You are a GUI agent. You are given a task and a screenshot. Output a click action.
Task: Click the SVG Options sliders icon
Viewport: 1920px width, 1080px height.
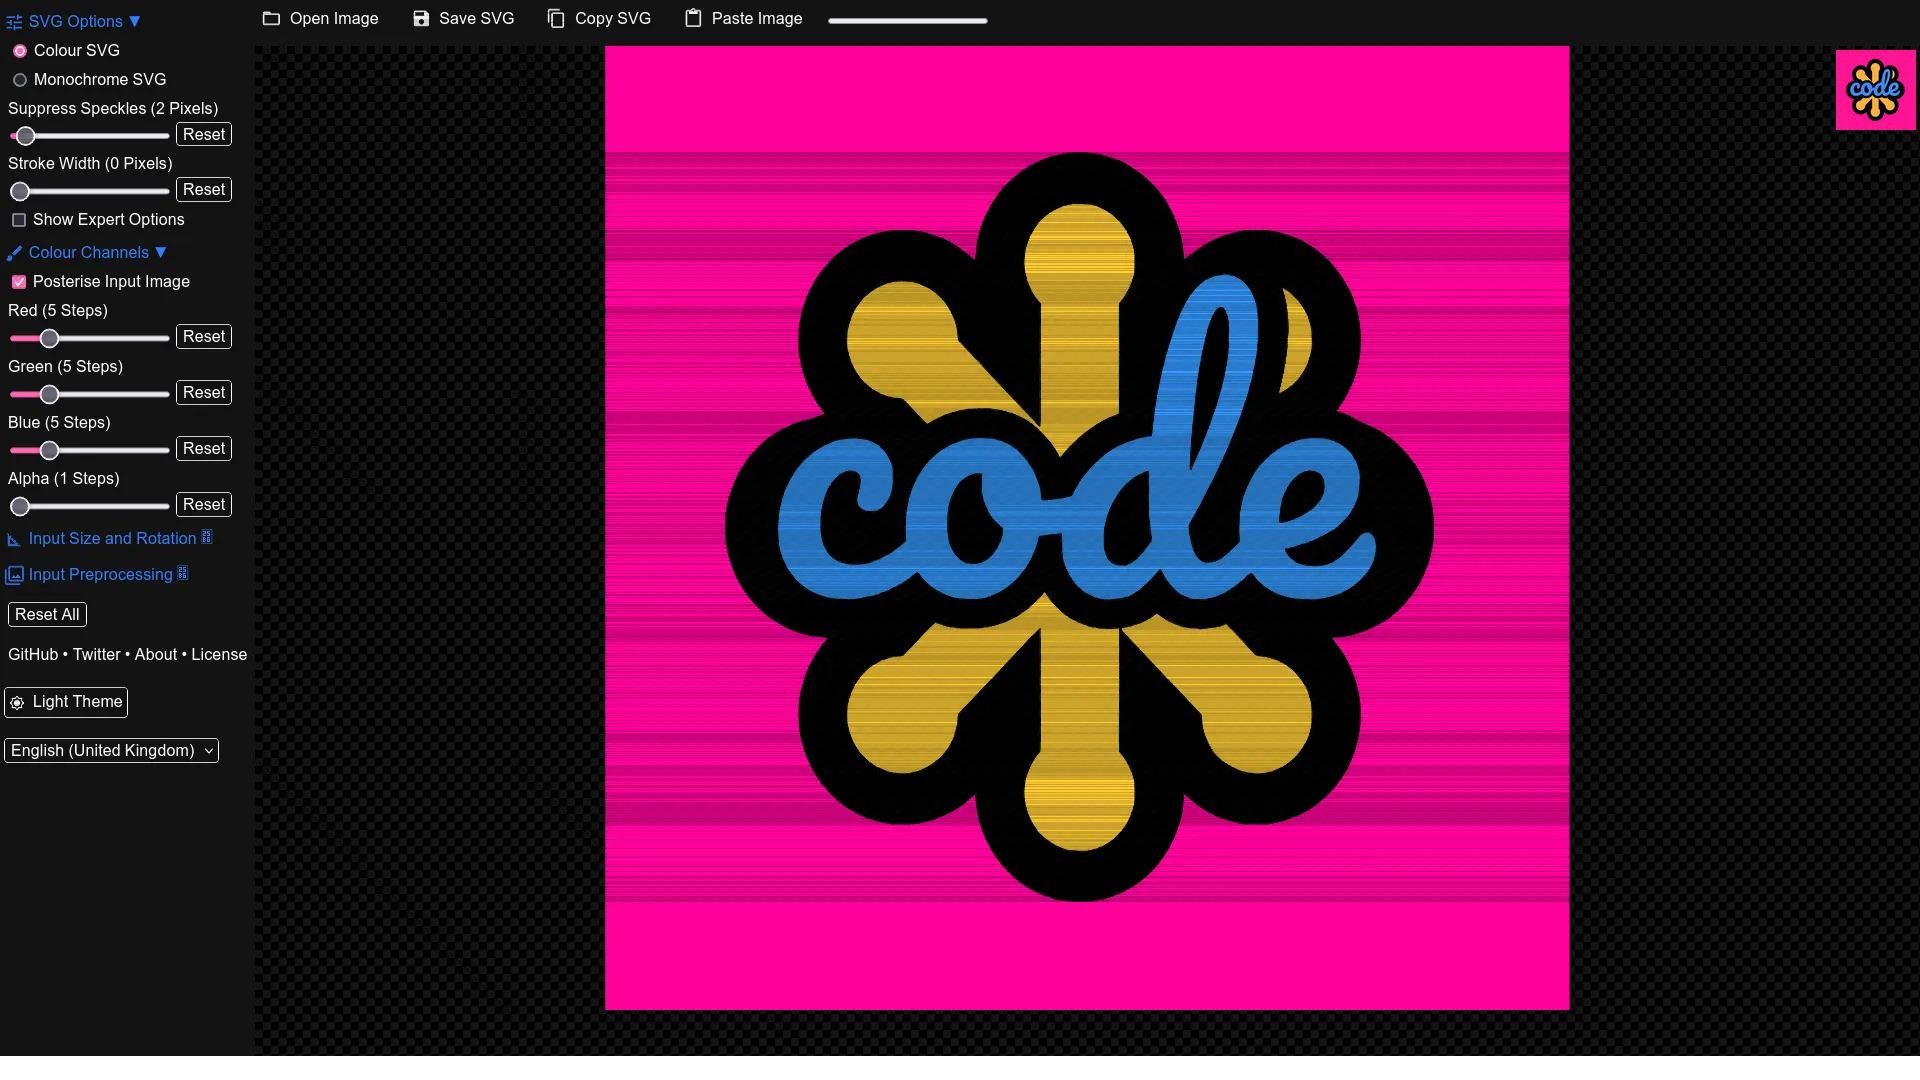[14, 22]
